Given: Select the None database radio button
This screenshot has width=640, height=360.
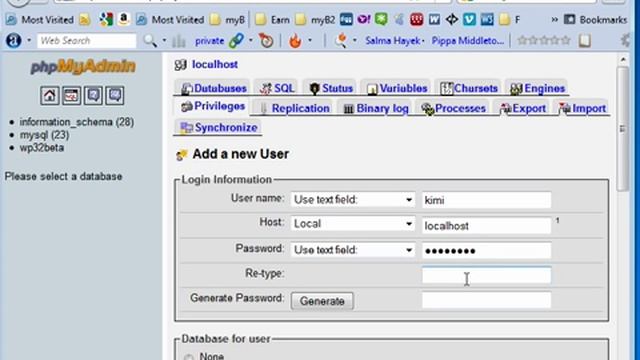Looking at the screenshot, I should (188, 357).
